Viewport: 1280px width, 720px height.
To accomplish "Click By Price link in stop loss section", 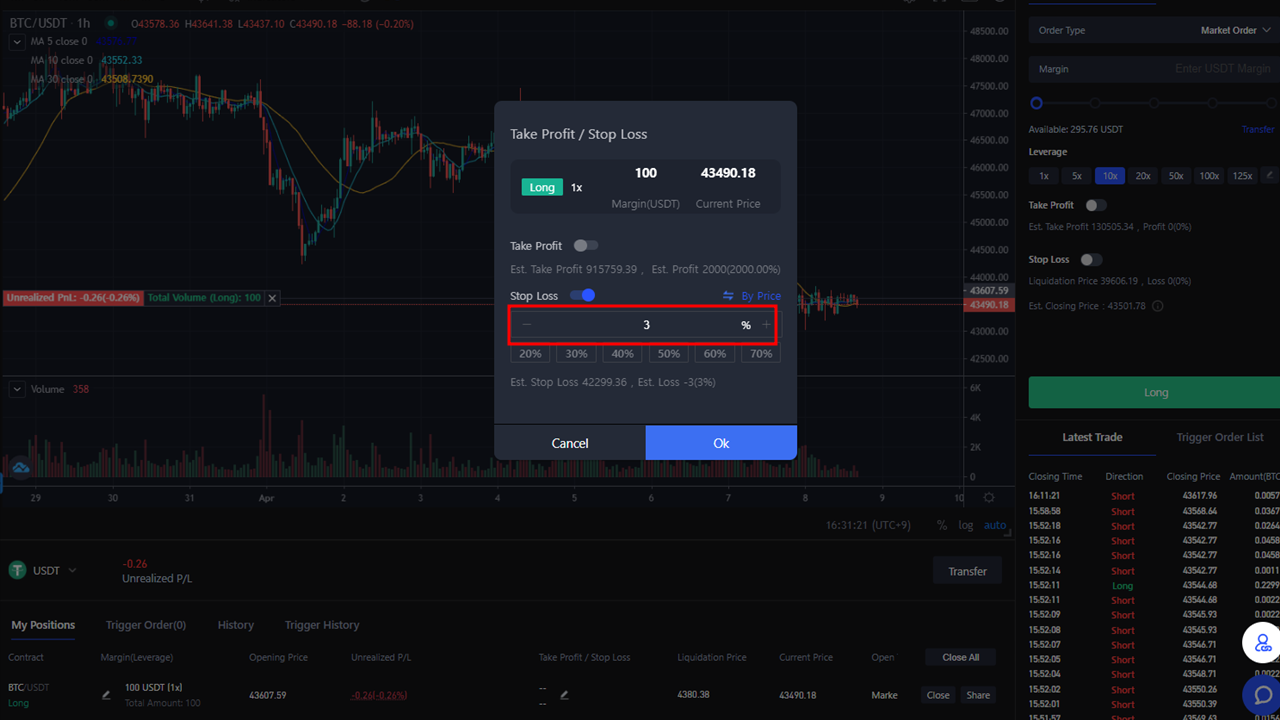I will 761,296.
